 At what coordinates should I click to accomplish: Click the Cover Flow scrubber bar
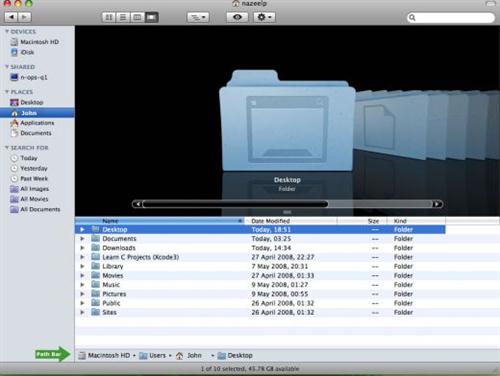(x=235, y=204)
